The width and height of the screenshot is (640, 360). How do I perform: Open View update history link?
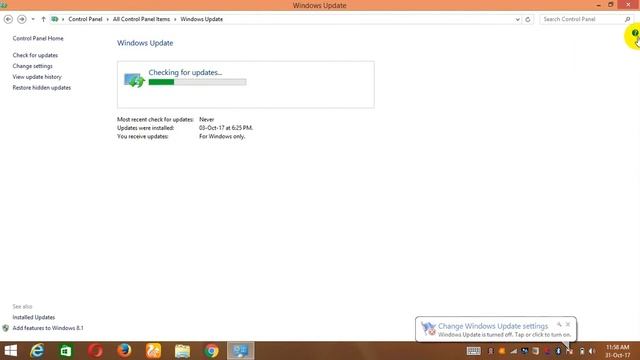[x=37, y=77]
